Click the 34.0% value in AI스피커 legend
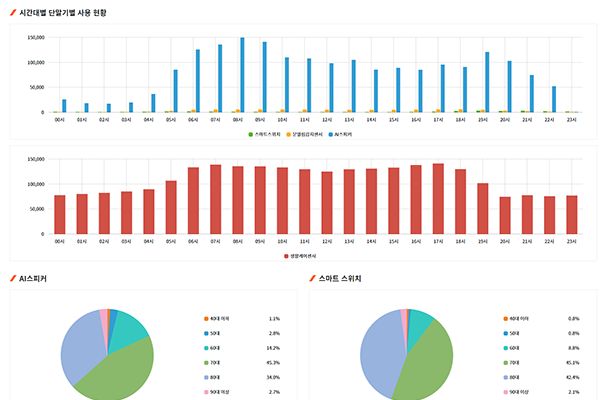The width and height of the screenshot is (600, 400). (x=273, y=377)
